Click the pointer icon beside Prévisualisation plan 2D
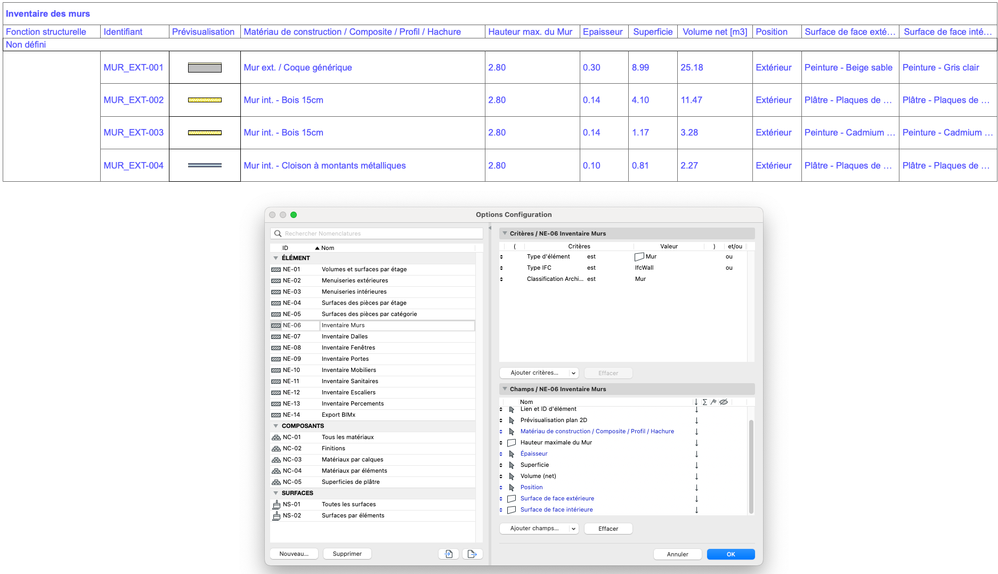 [x=511, y=420]
